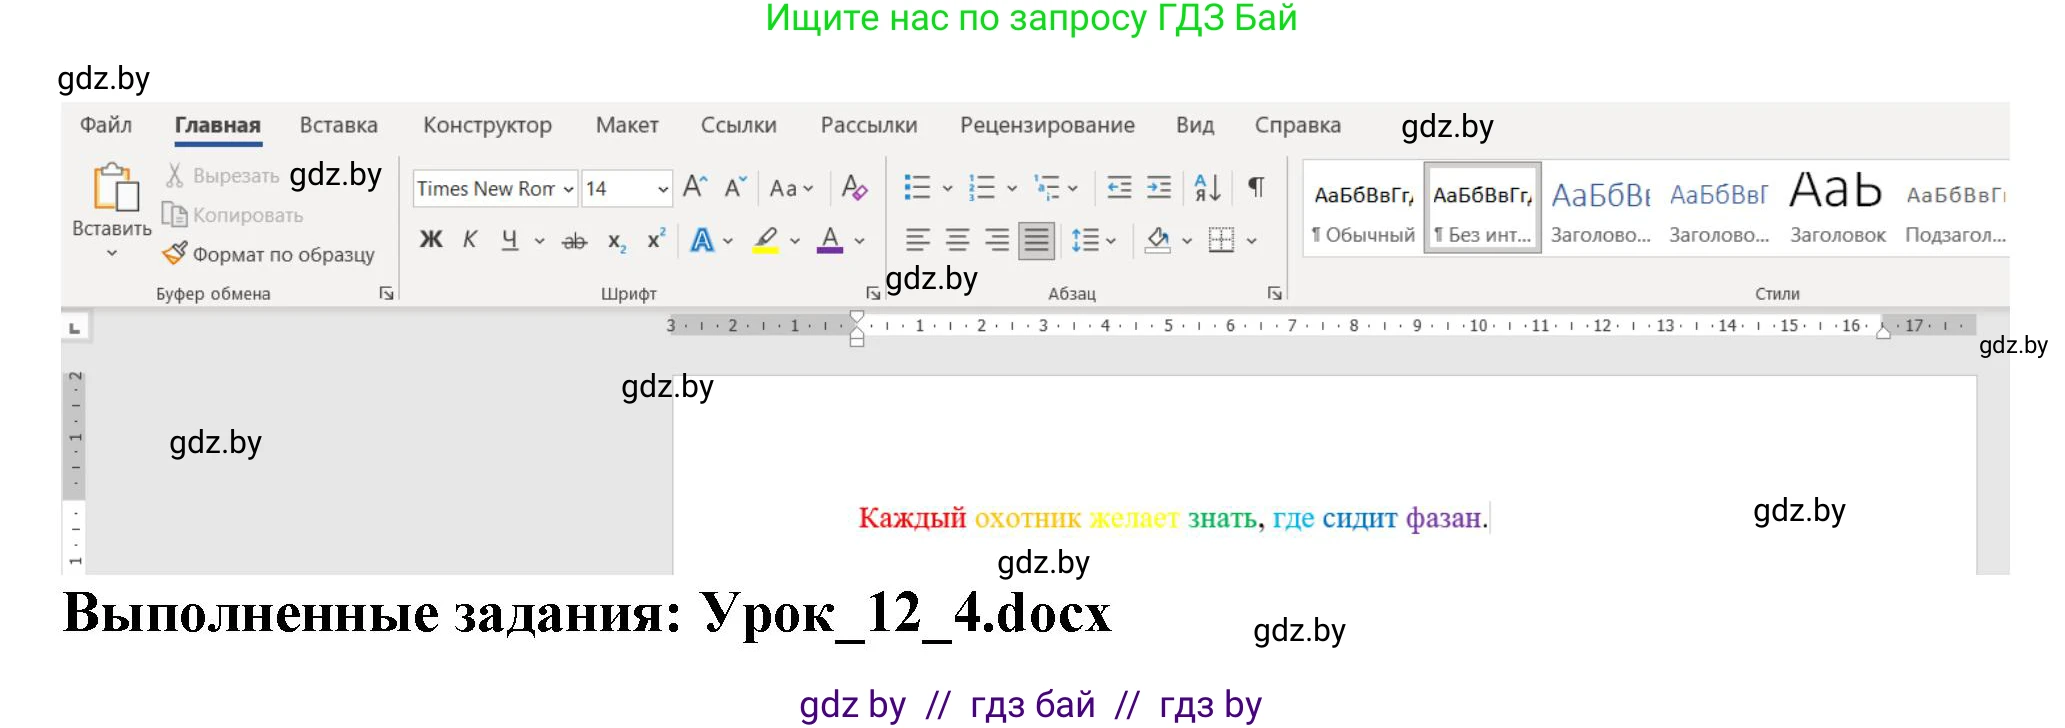Click right indent marker on ruler
This screenshot has width=2065, height=728.
click(x=1883, y=332)
